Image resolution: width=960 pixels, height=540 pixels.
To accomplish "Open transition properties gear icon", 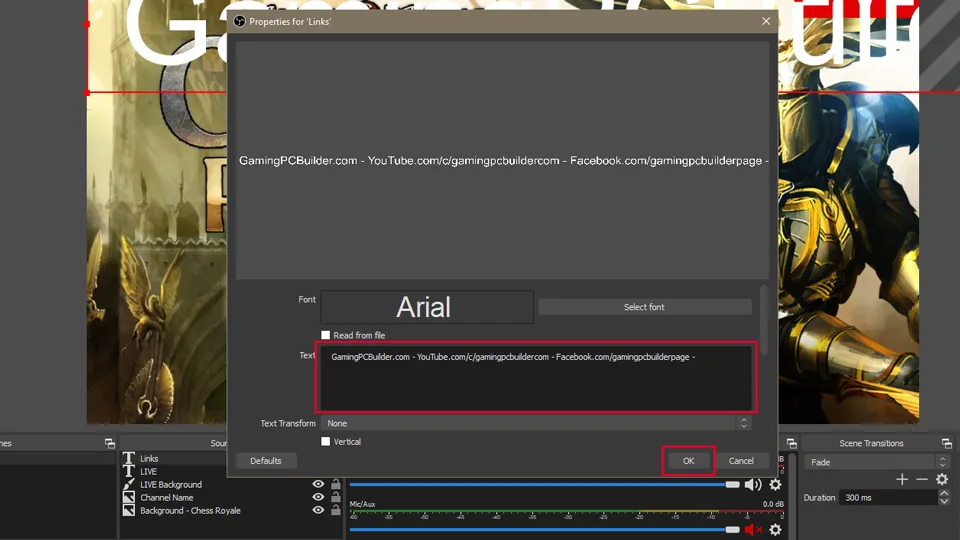I will click(x=942, y=479).
